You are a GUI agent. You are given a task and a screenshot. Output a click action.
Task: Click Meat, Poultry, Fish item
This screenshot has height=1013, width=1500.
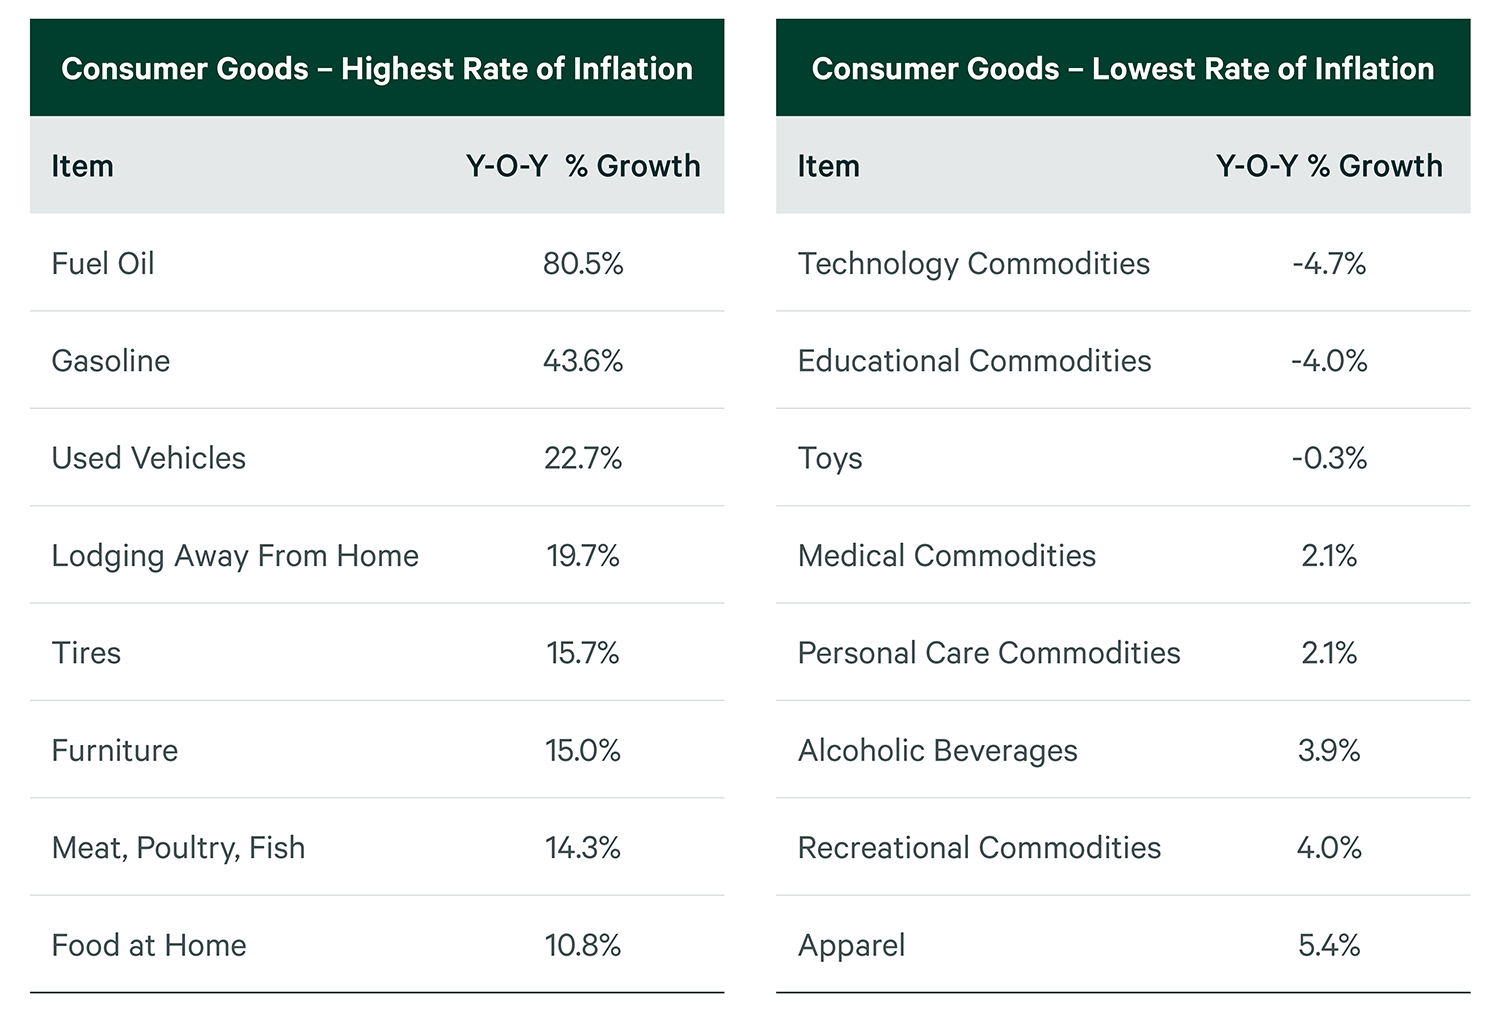(x=178, y=847)
